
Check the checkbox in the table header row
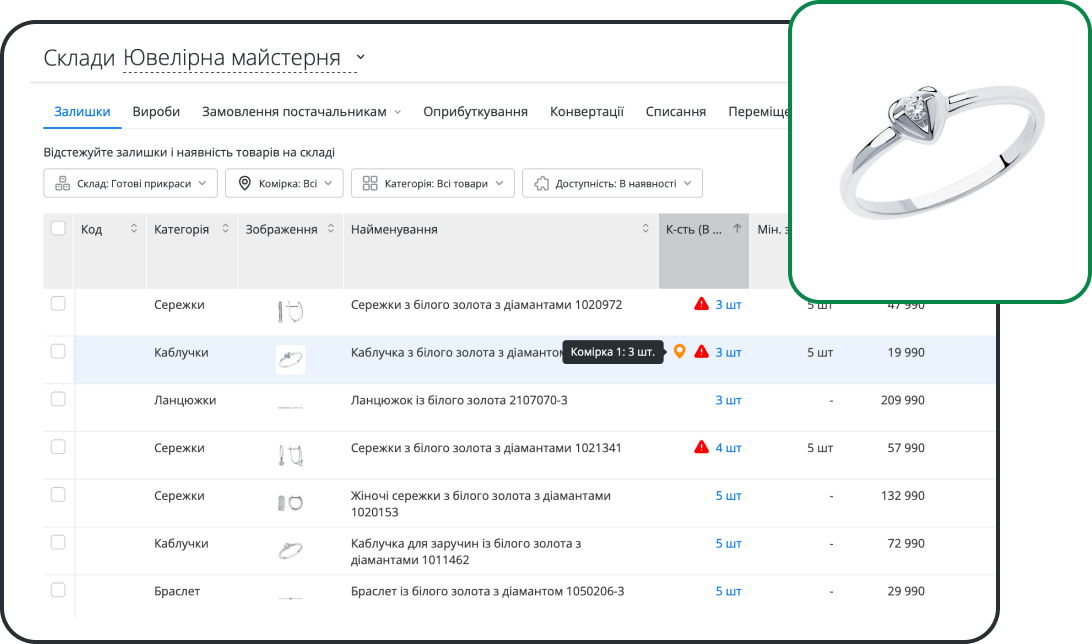57,228
